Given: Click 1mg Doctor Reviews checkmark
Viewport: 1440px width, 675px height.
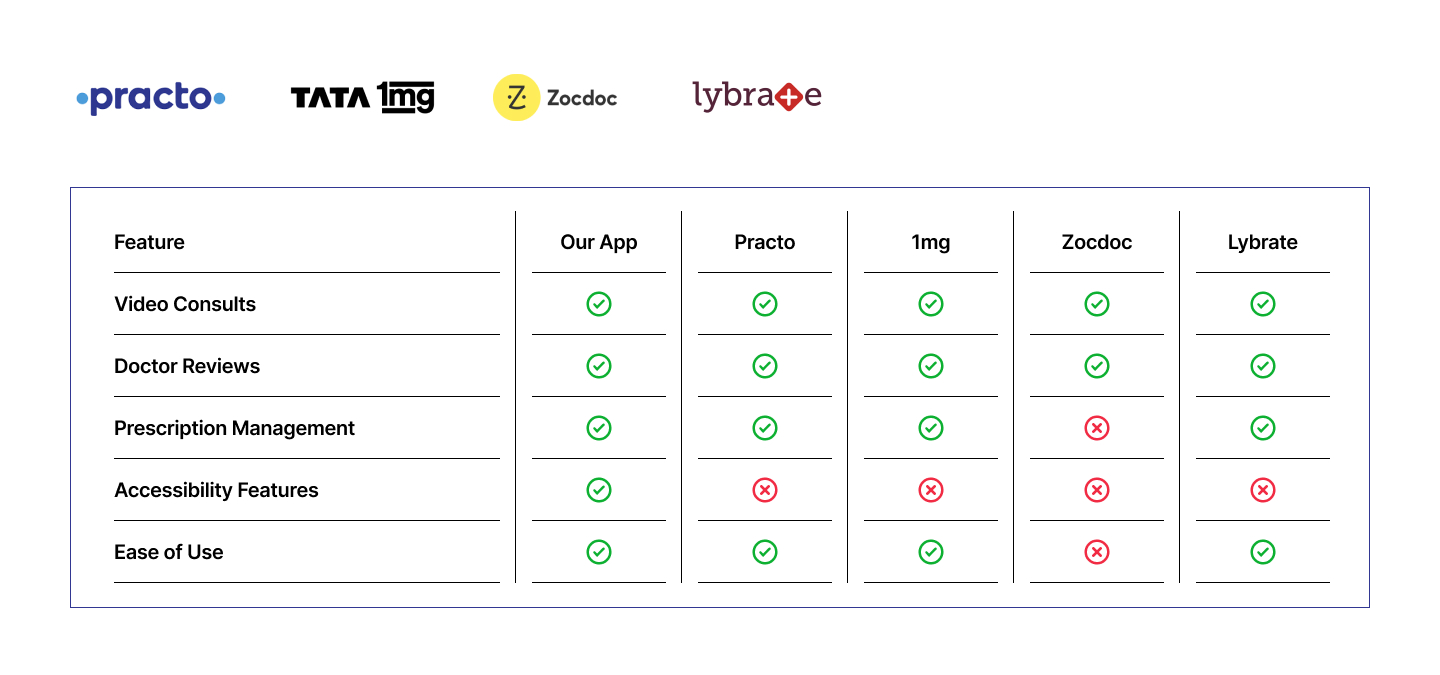Looking at the screenshot, I should (x=931, y=366).
